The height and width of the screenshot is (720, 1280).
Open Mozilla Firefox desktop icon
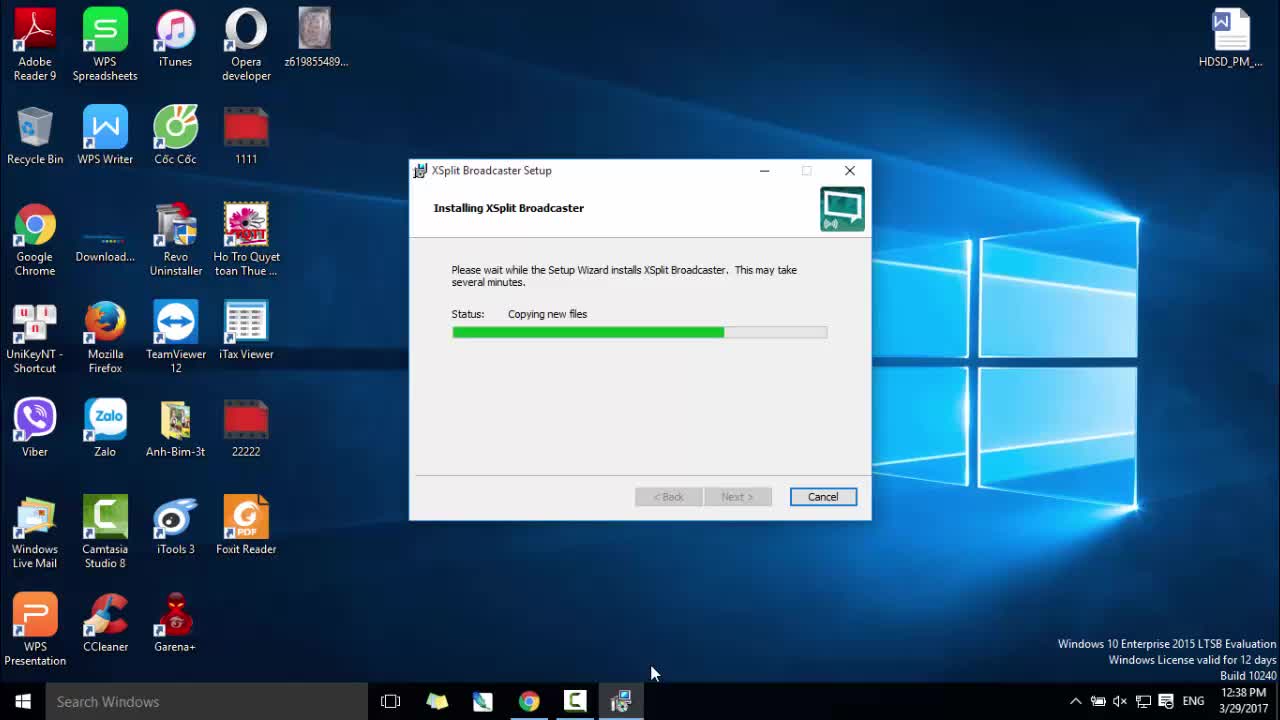point(105,338)
